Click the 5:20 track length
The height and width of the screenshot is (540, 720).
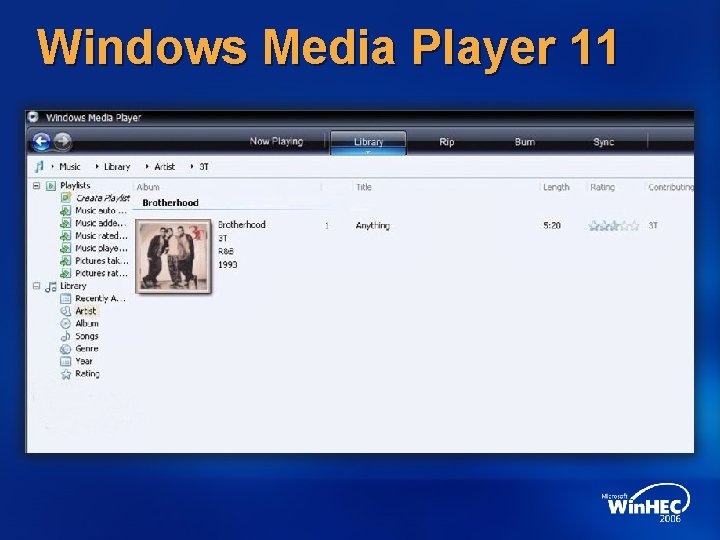[x=552, y=225]
